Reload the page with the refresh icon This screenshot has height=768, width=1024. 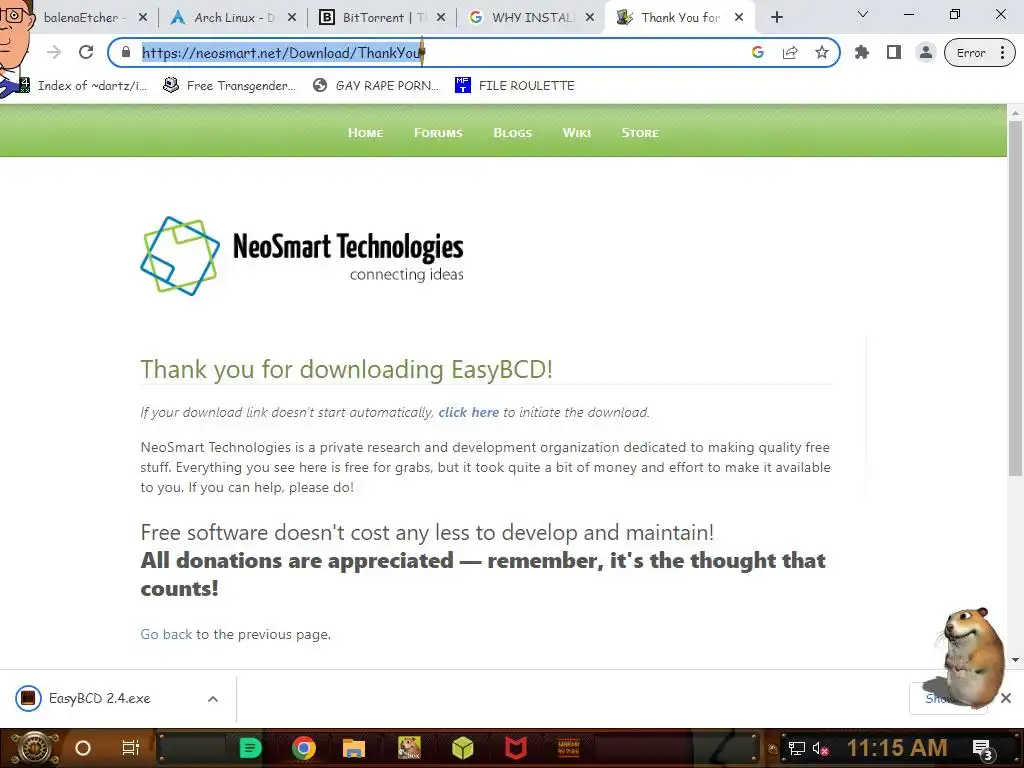(x=86, y=52)
